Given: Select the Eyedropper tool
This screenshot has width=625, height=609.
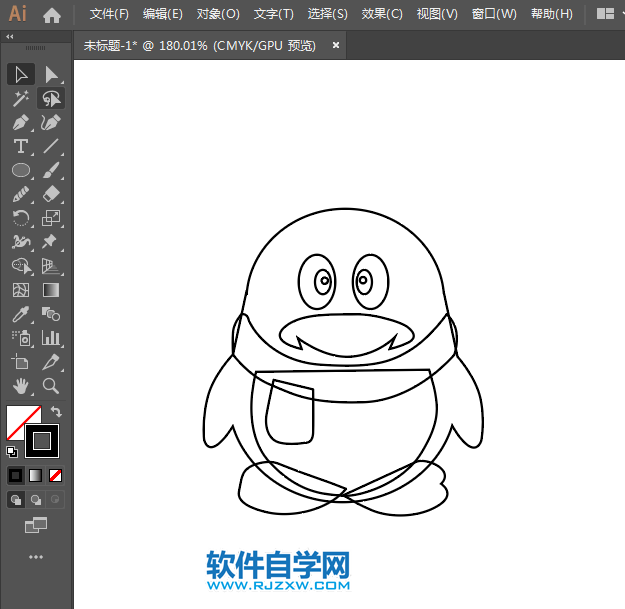Looking at the screenshot, I should click(21, 314).
